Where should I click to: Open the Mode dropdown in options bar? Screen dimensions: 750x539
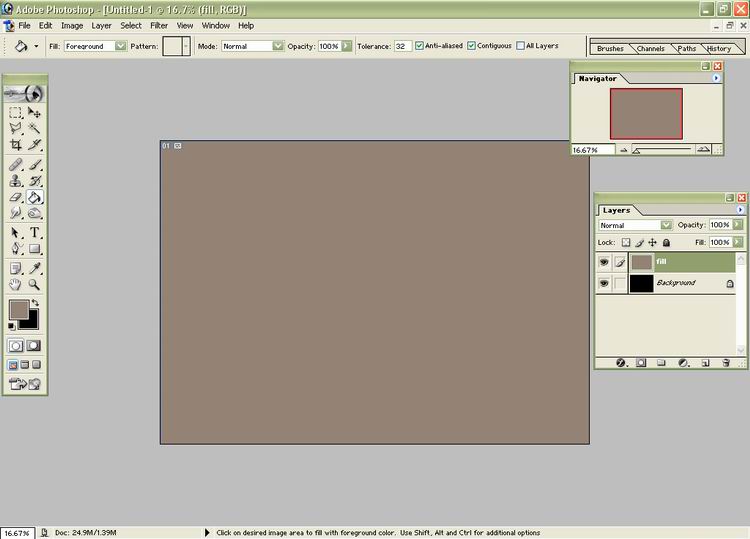pyautogui.click(x=279, y=46)
